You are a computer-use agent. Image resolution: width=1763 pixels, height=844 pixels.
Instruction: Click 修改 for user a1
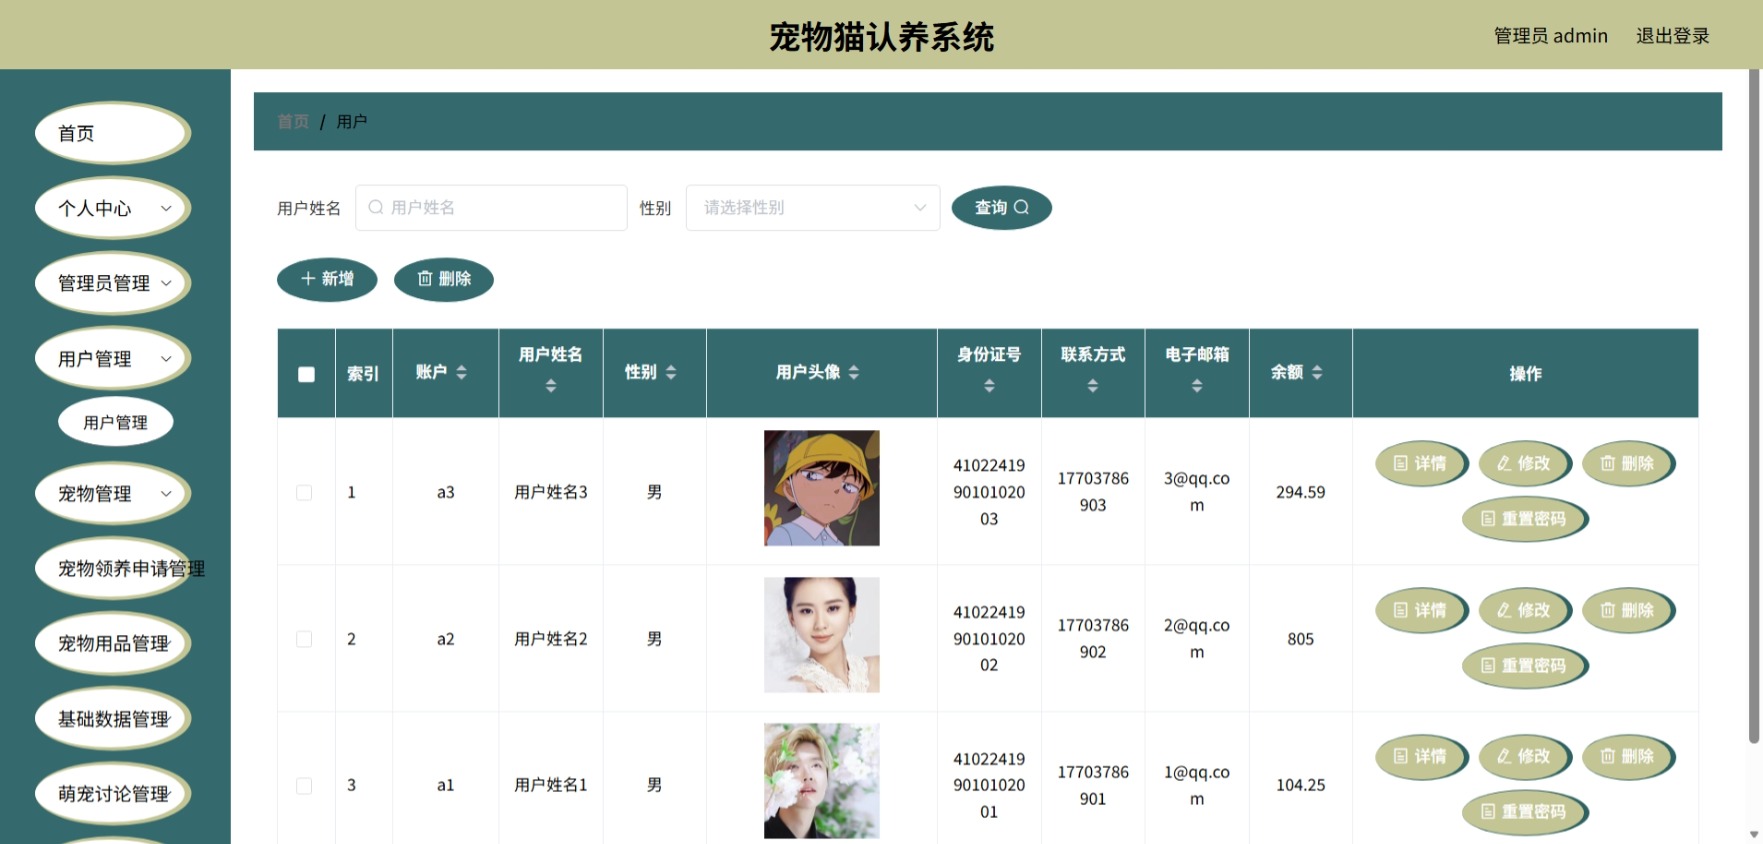[x=1524, y=756]
